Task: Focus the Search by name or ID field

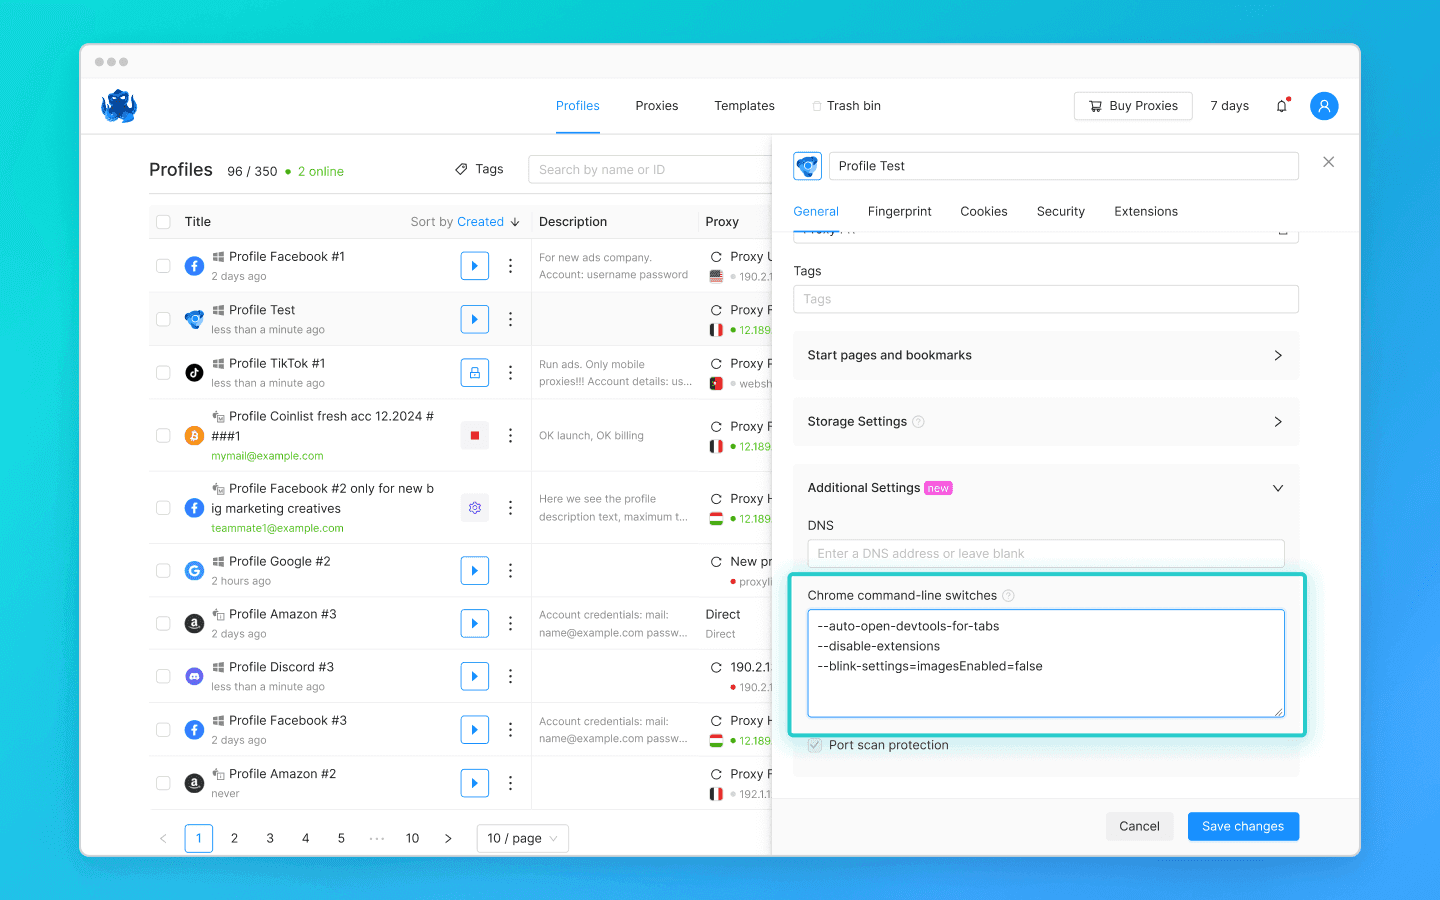Action: tap(650, 169)
